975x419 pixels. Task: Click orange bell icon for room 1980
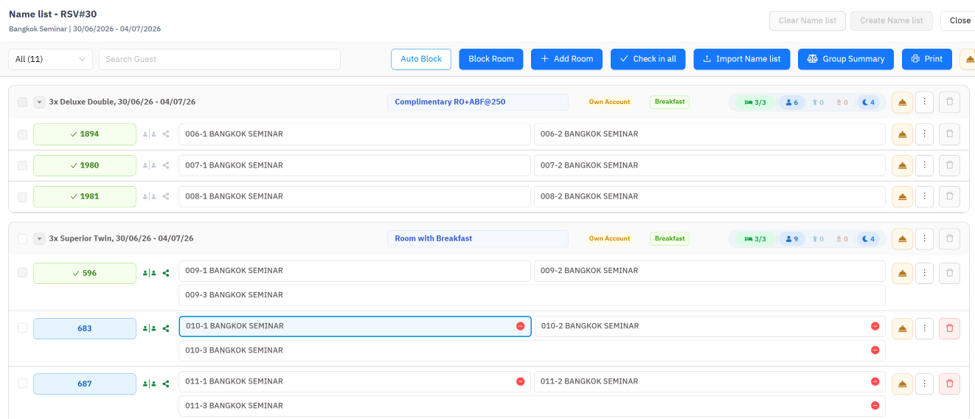click(902, 165)
